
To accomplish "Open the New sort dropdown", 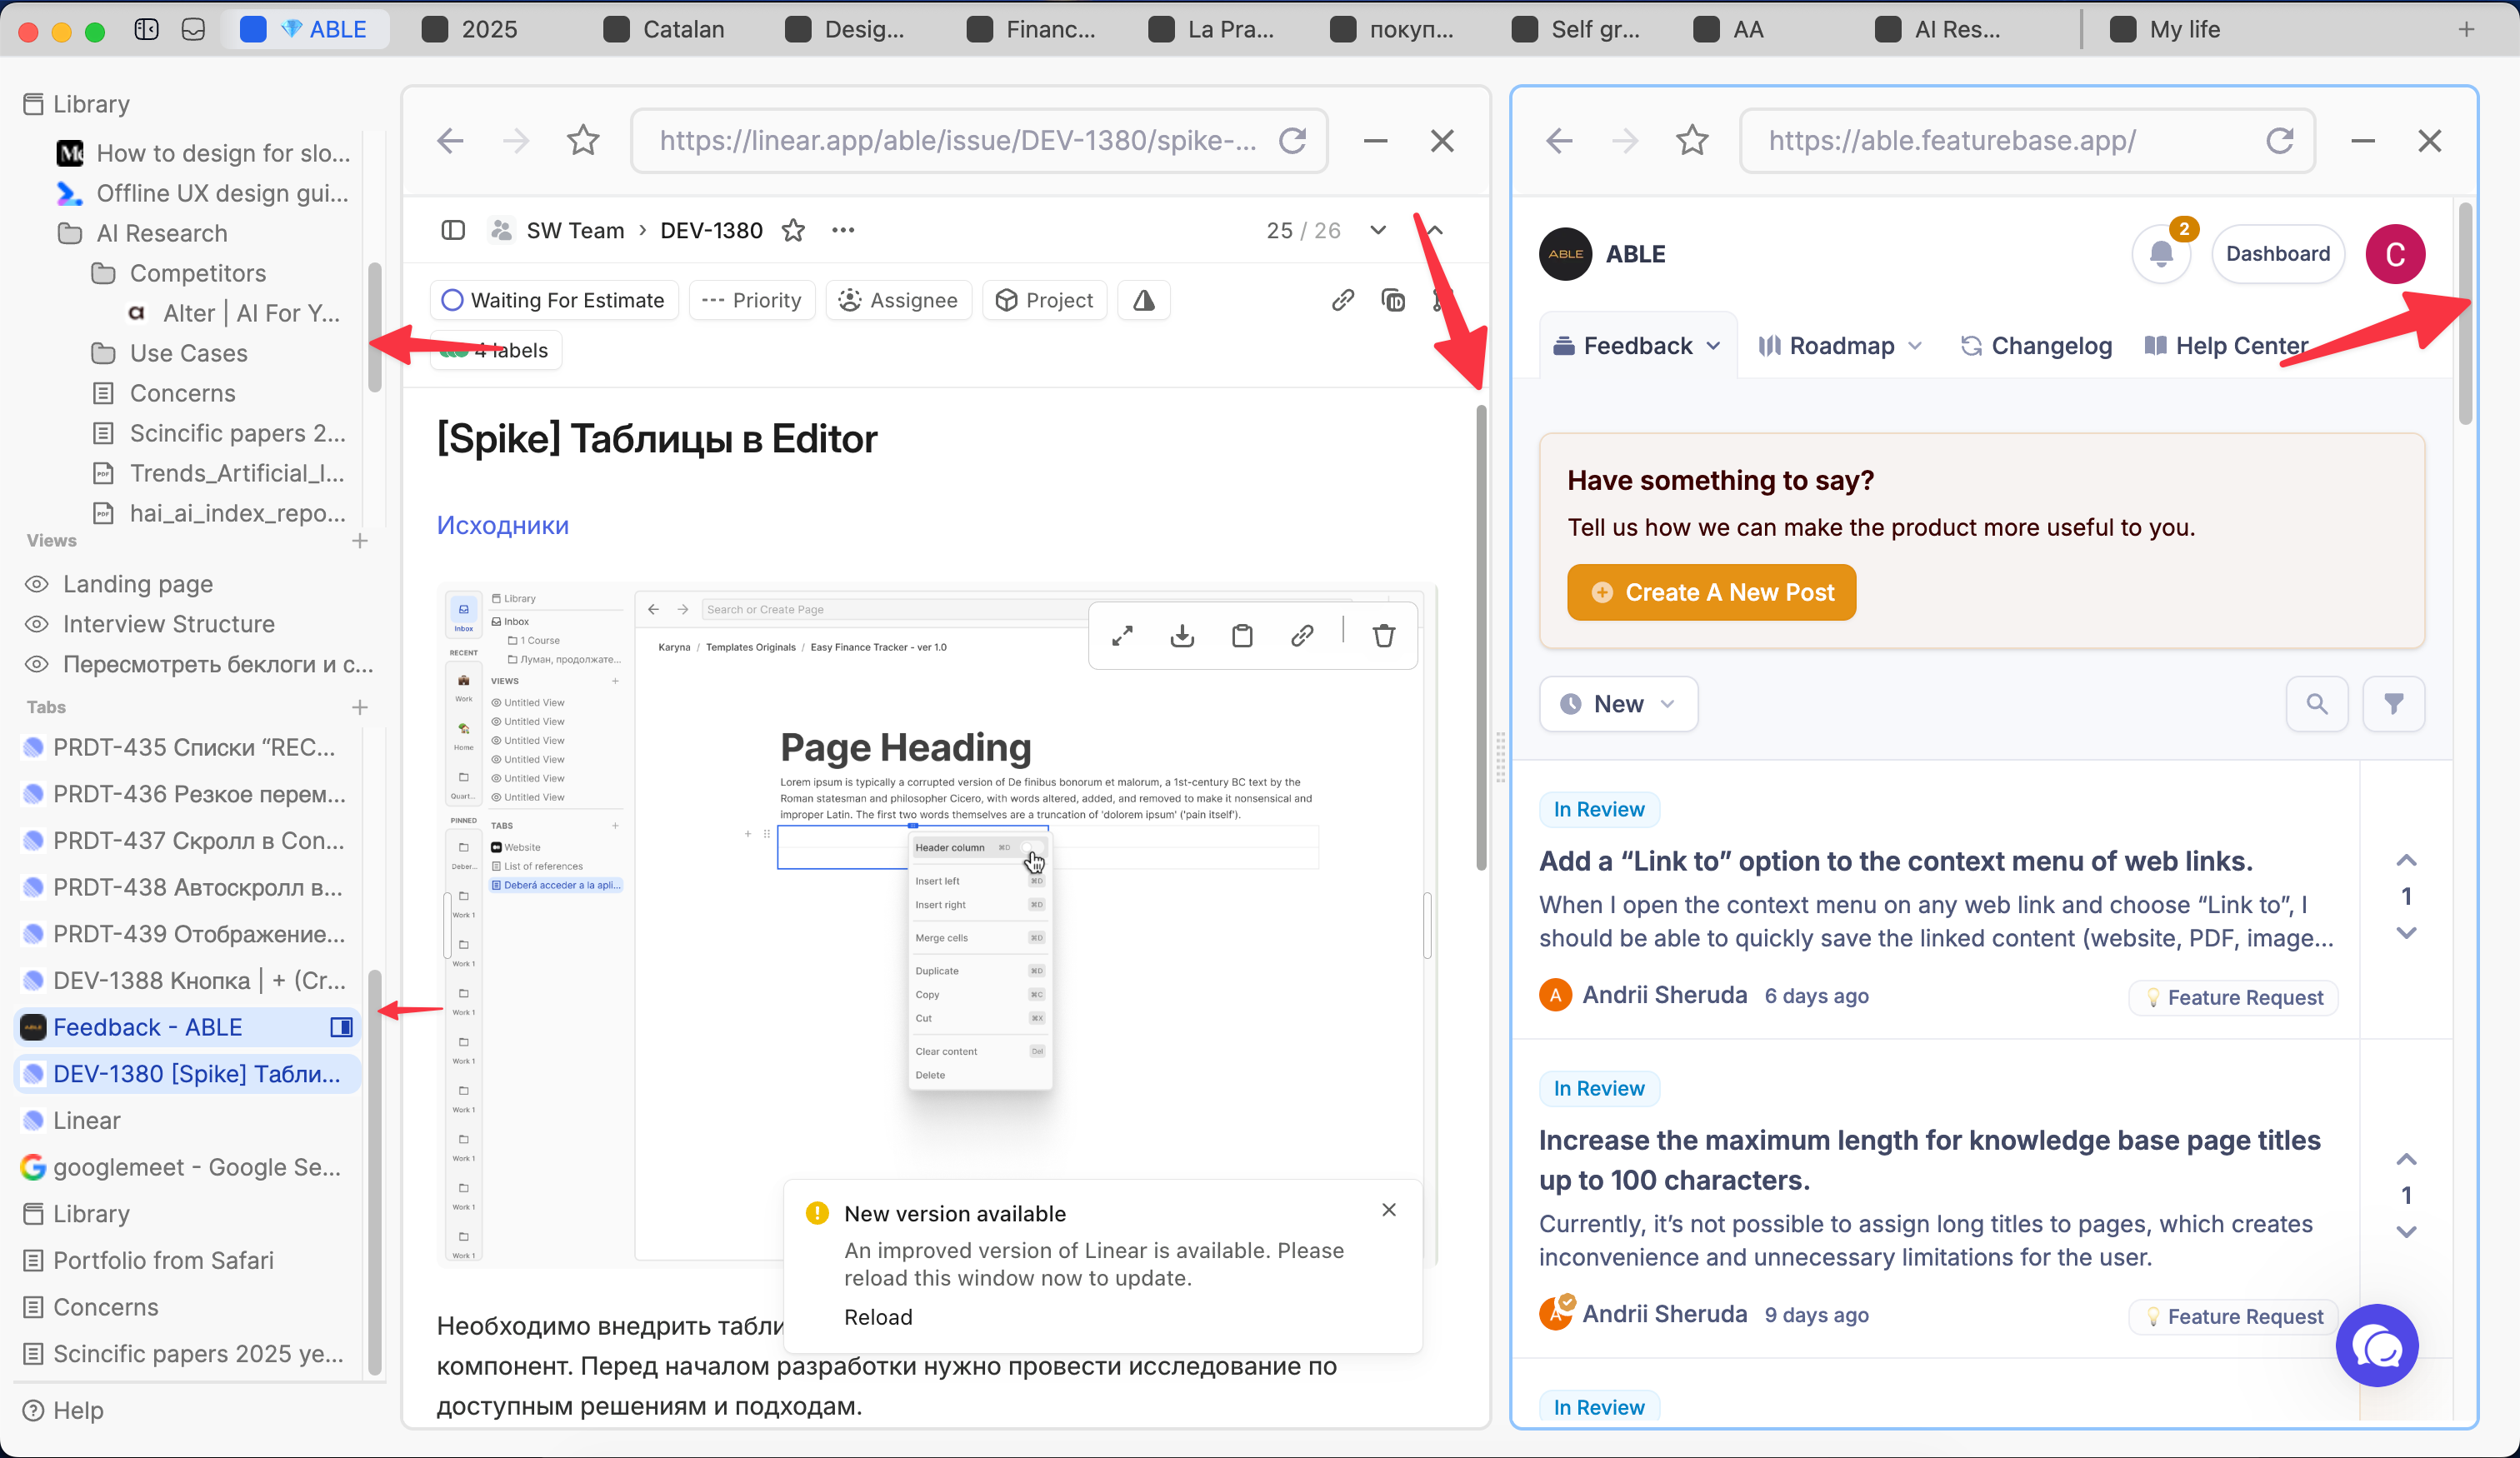I will [1618, 704].
